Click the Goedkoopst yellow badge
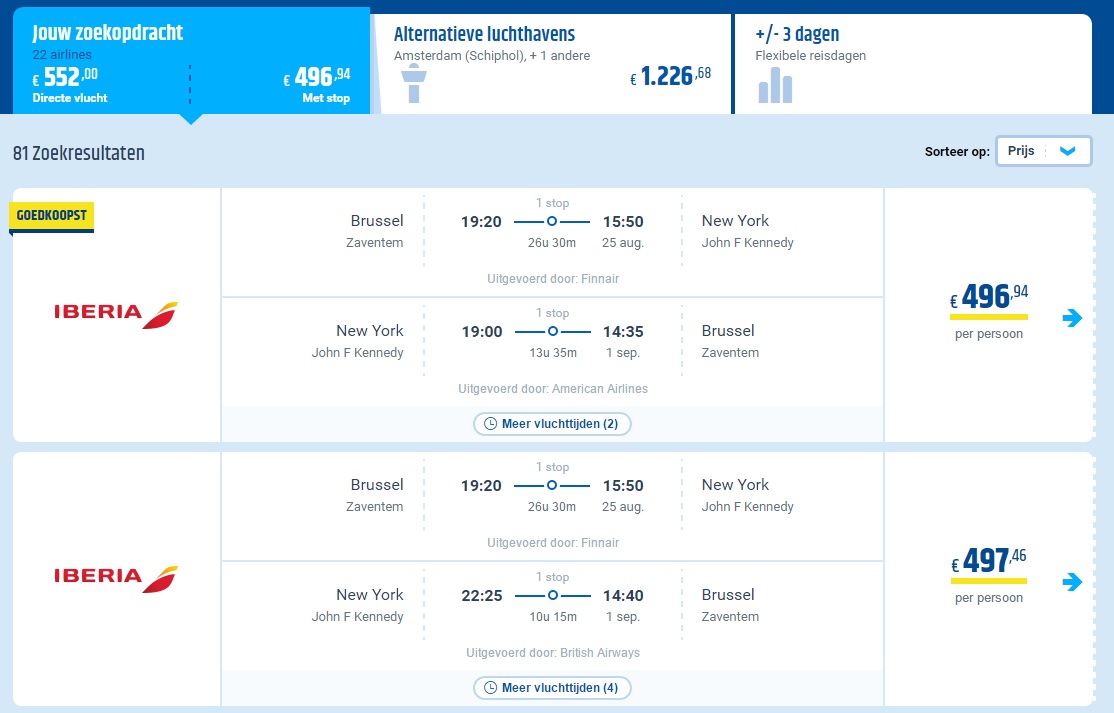 [x=51, y=216]
